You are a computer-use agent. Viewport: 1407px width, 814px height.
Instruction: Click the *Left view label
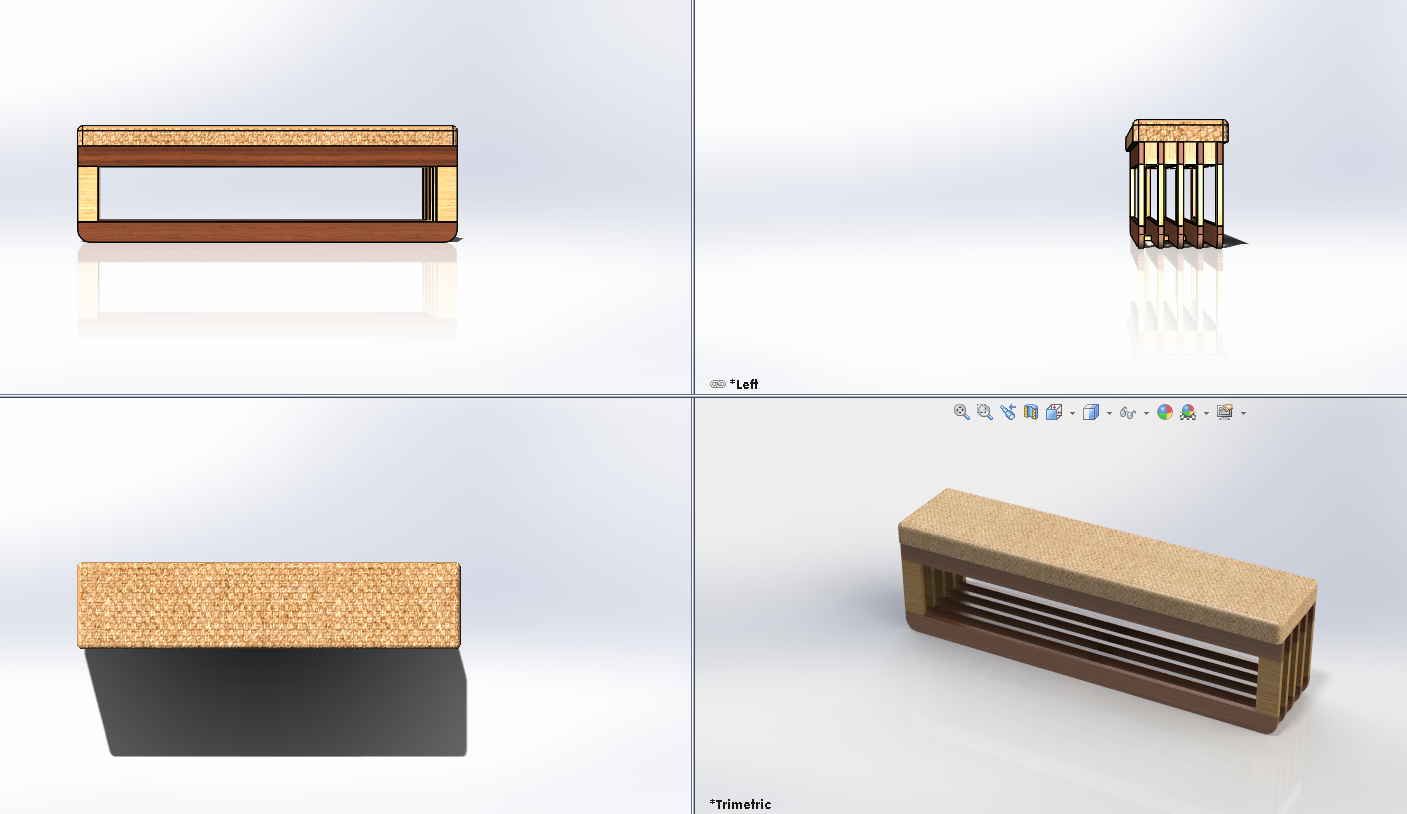(744, 384)
